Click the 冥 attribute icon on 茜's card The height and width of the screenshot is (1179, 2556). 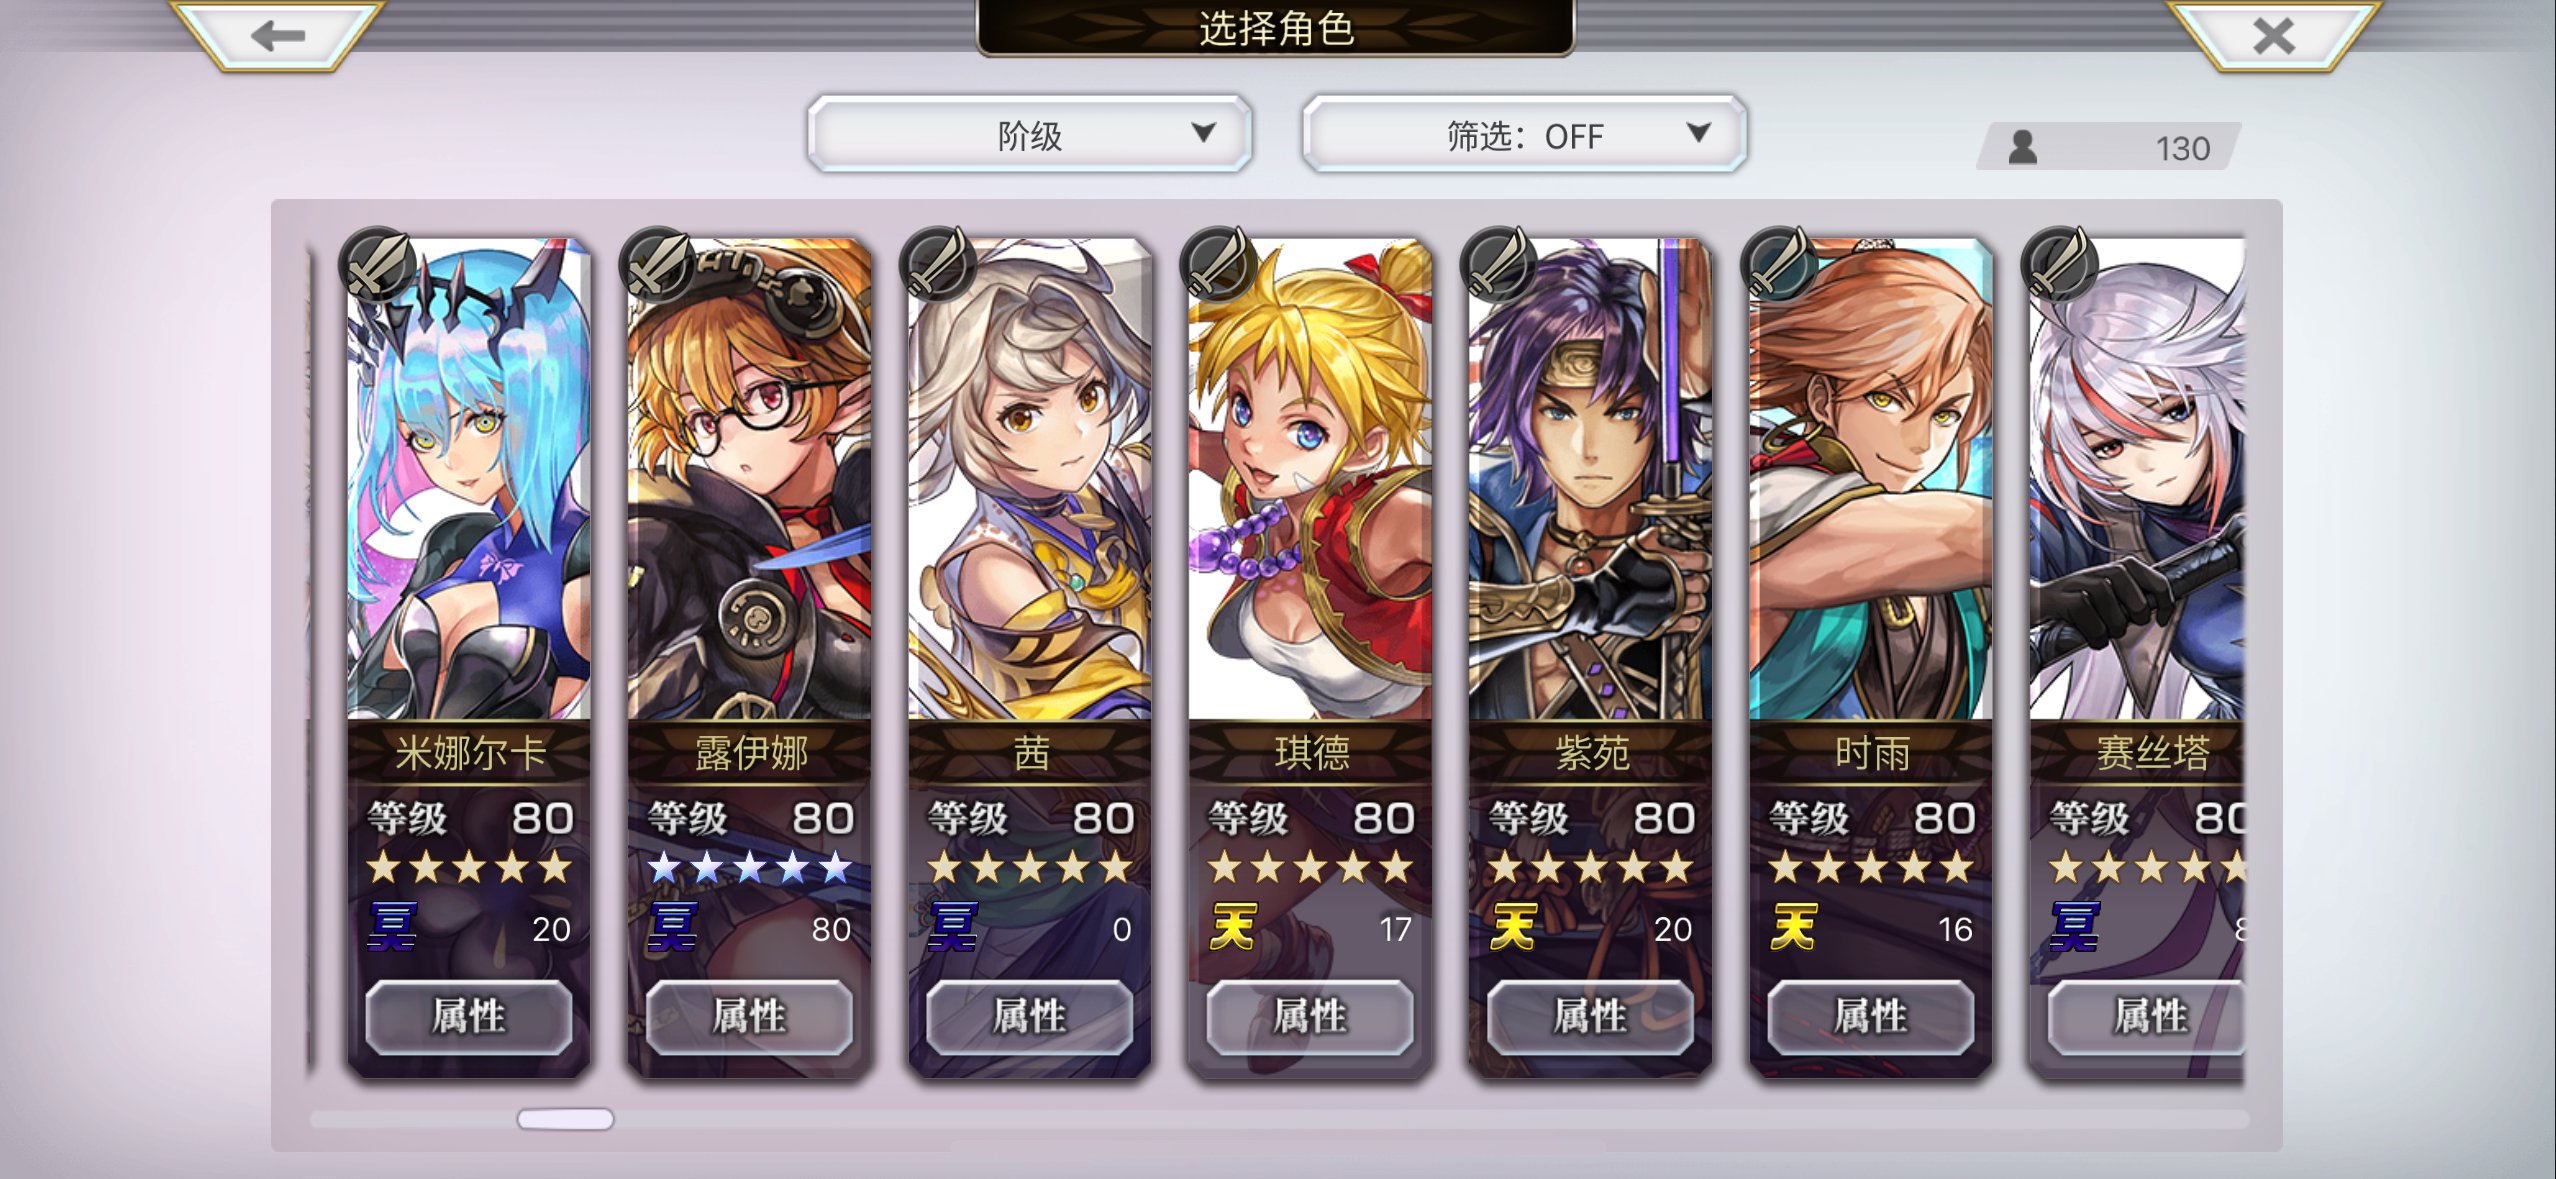(953, 927)
